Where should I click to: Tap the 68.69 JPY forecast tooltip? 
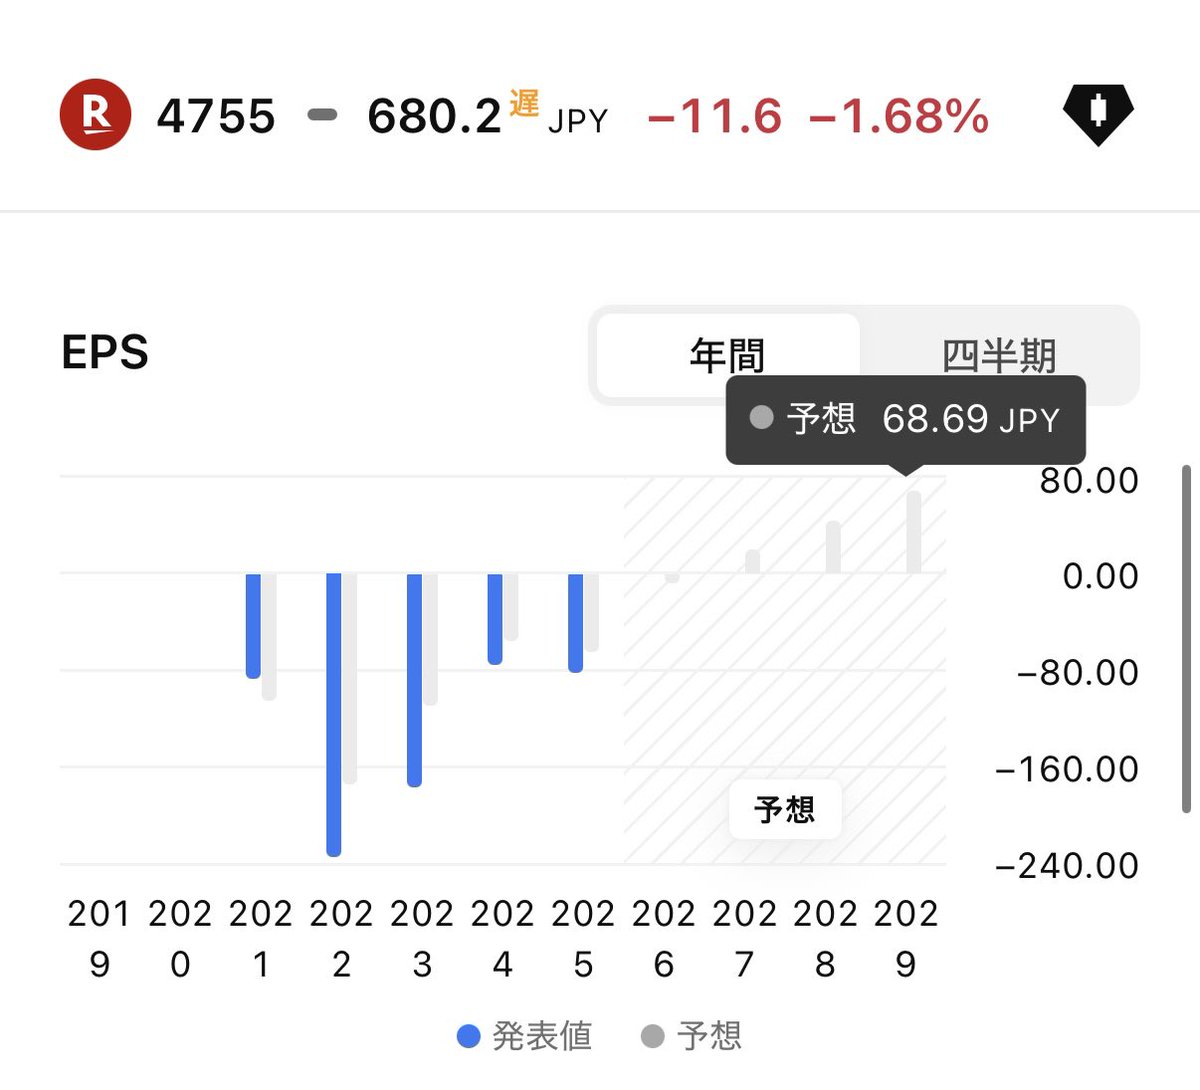(906, 420)
